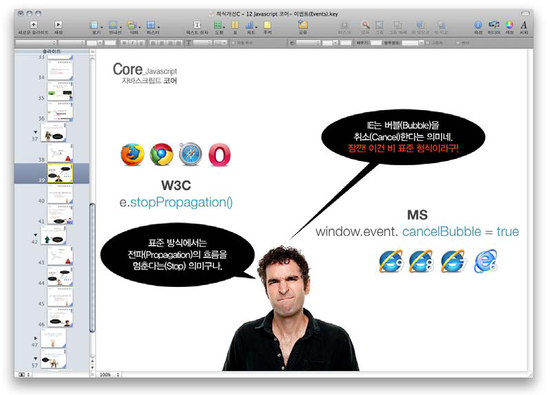Toggle the auto-shrink checkbox in format bar
The height and width of the screenshot is (395, 550).
234,43
